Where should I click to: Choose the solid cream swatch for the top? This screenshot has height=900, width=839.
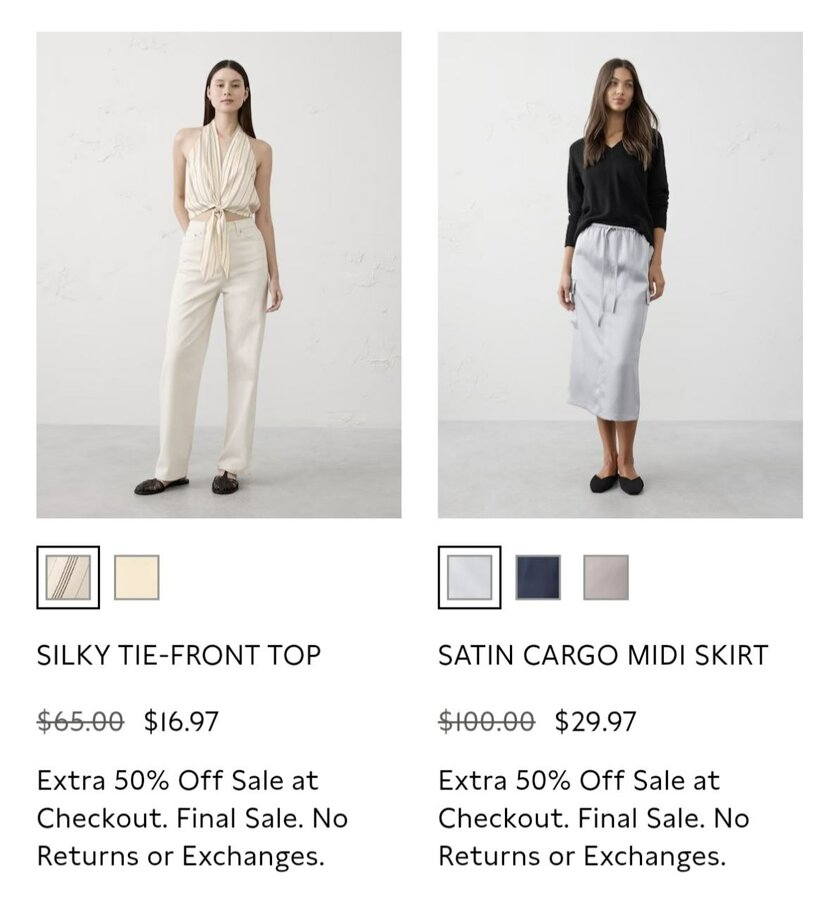click(x=137, y=577)
